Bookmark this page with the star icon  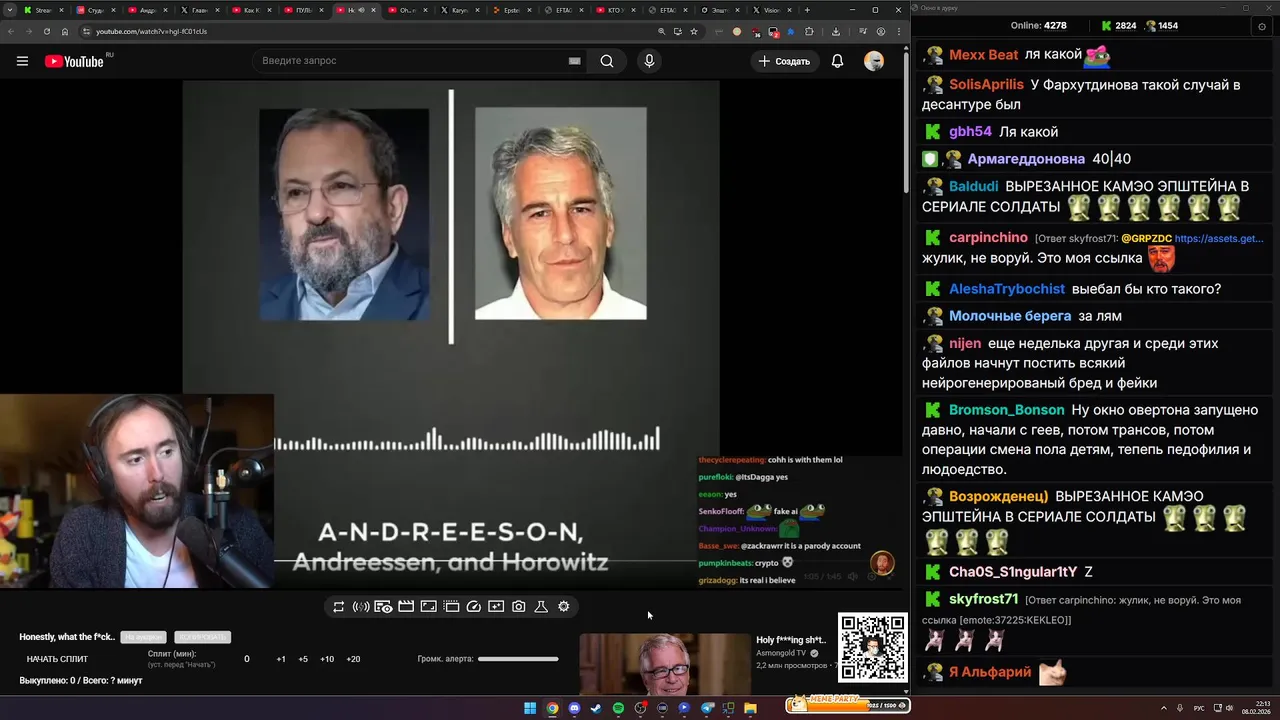point(694,31)
